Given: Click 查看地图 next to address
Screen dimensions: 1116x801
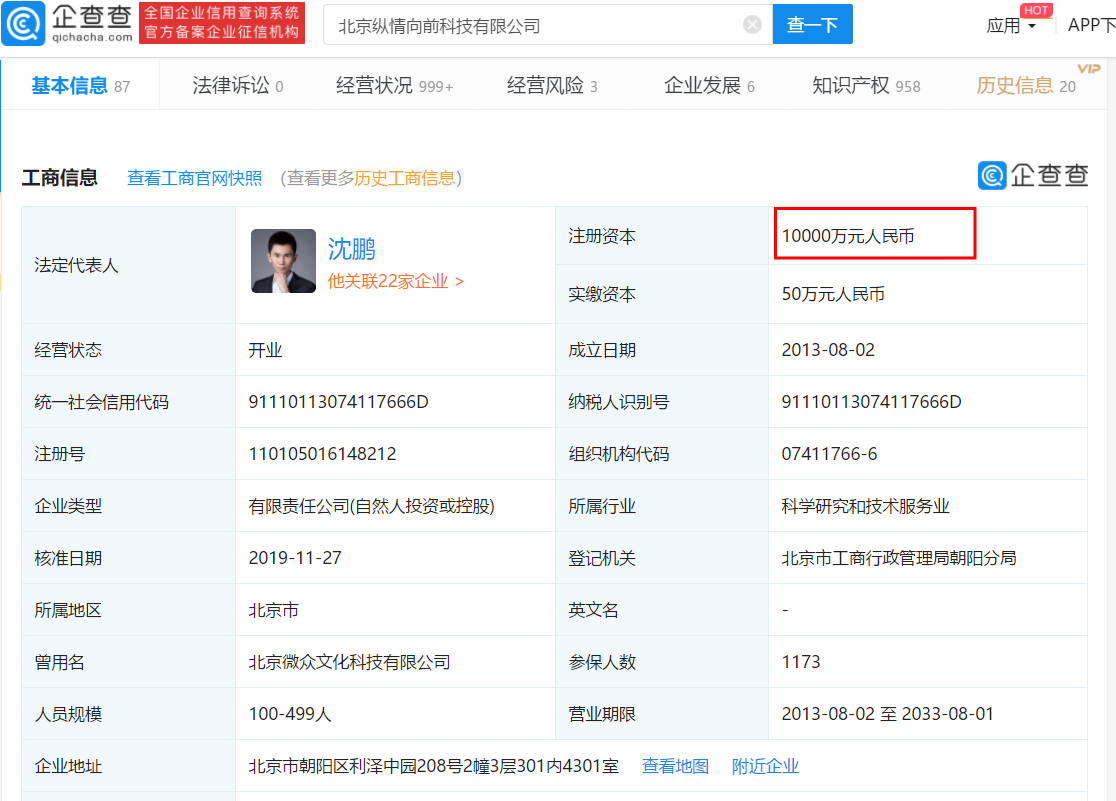Looking at the screenshot, I should click(675, 766).
